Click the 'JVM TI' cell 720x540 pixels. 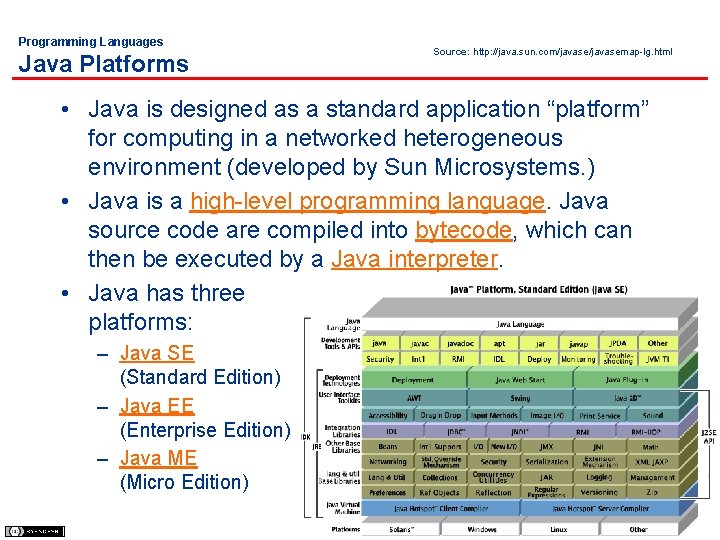click(658, 359)
